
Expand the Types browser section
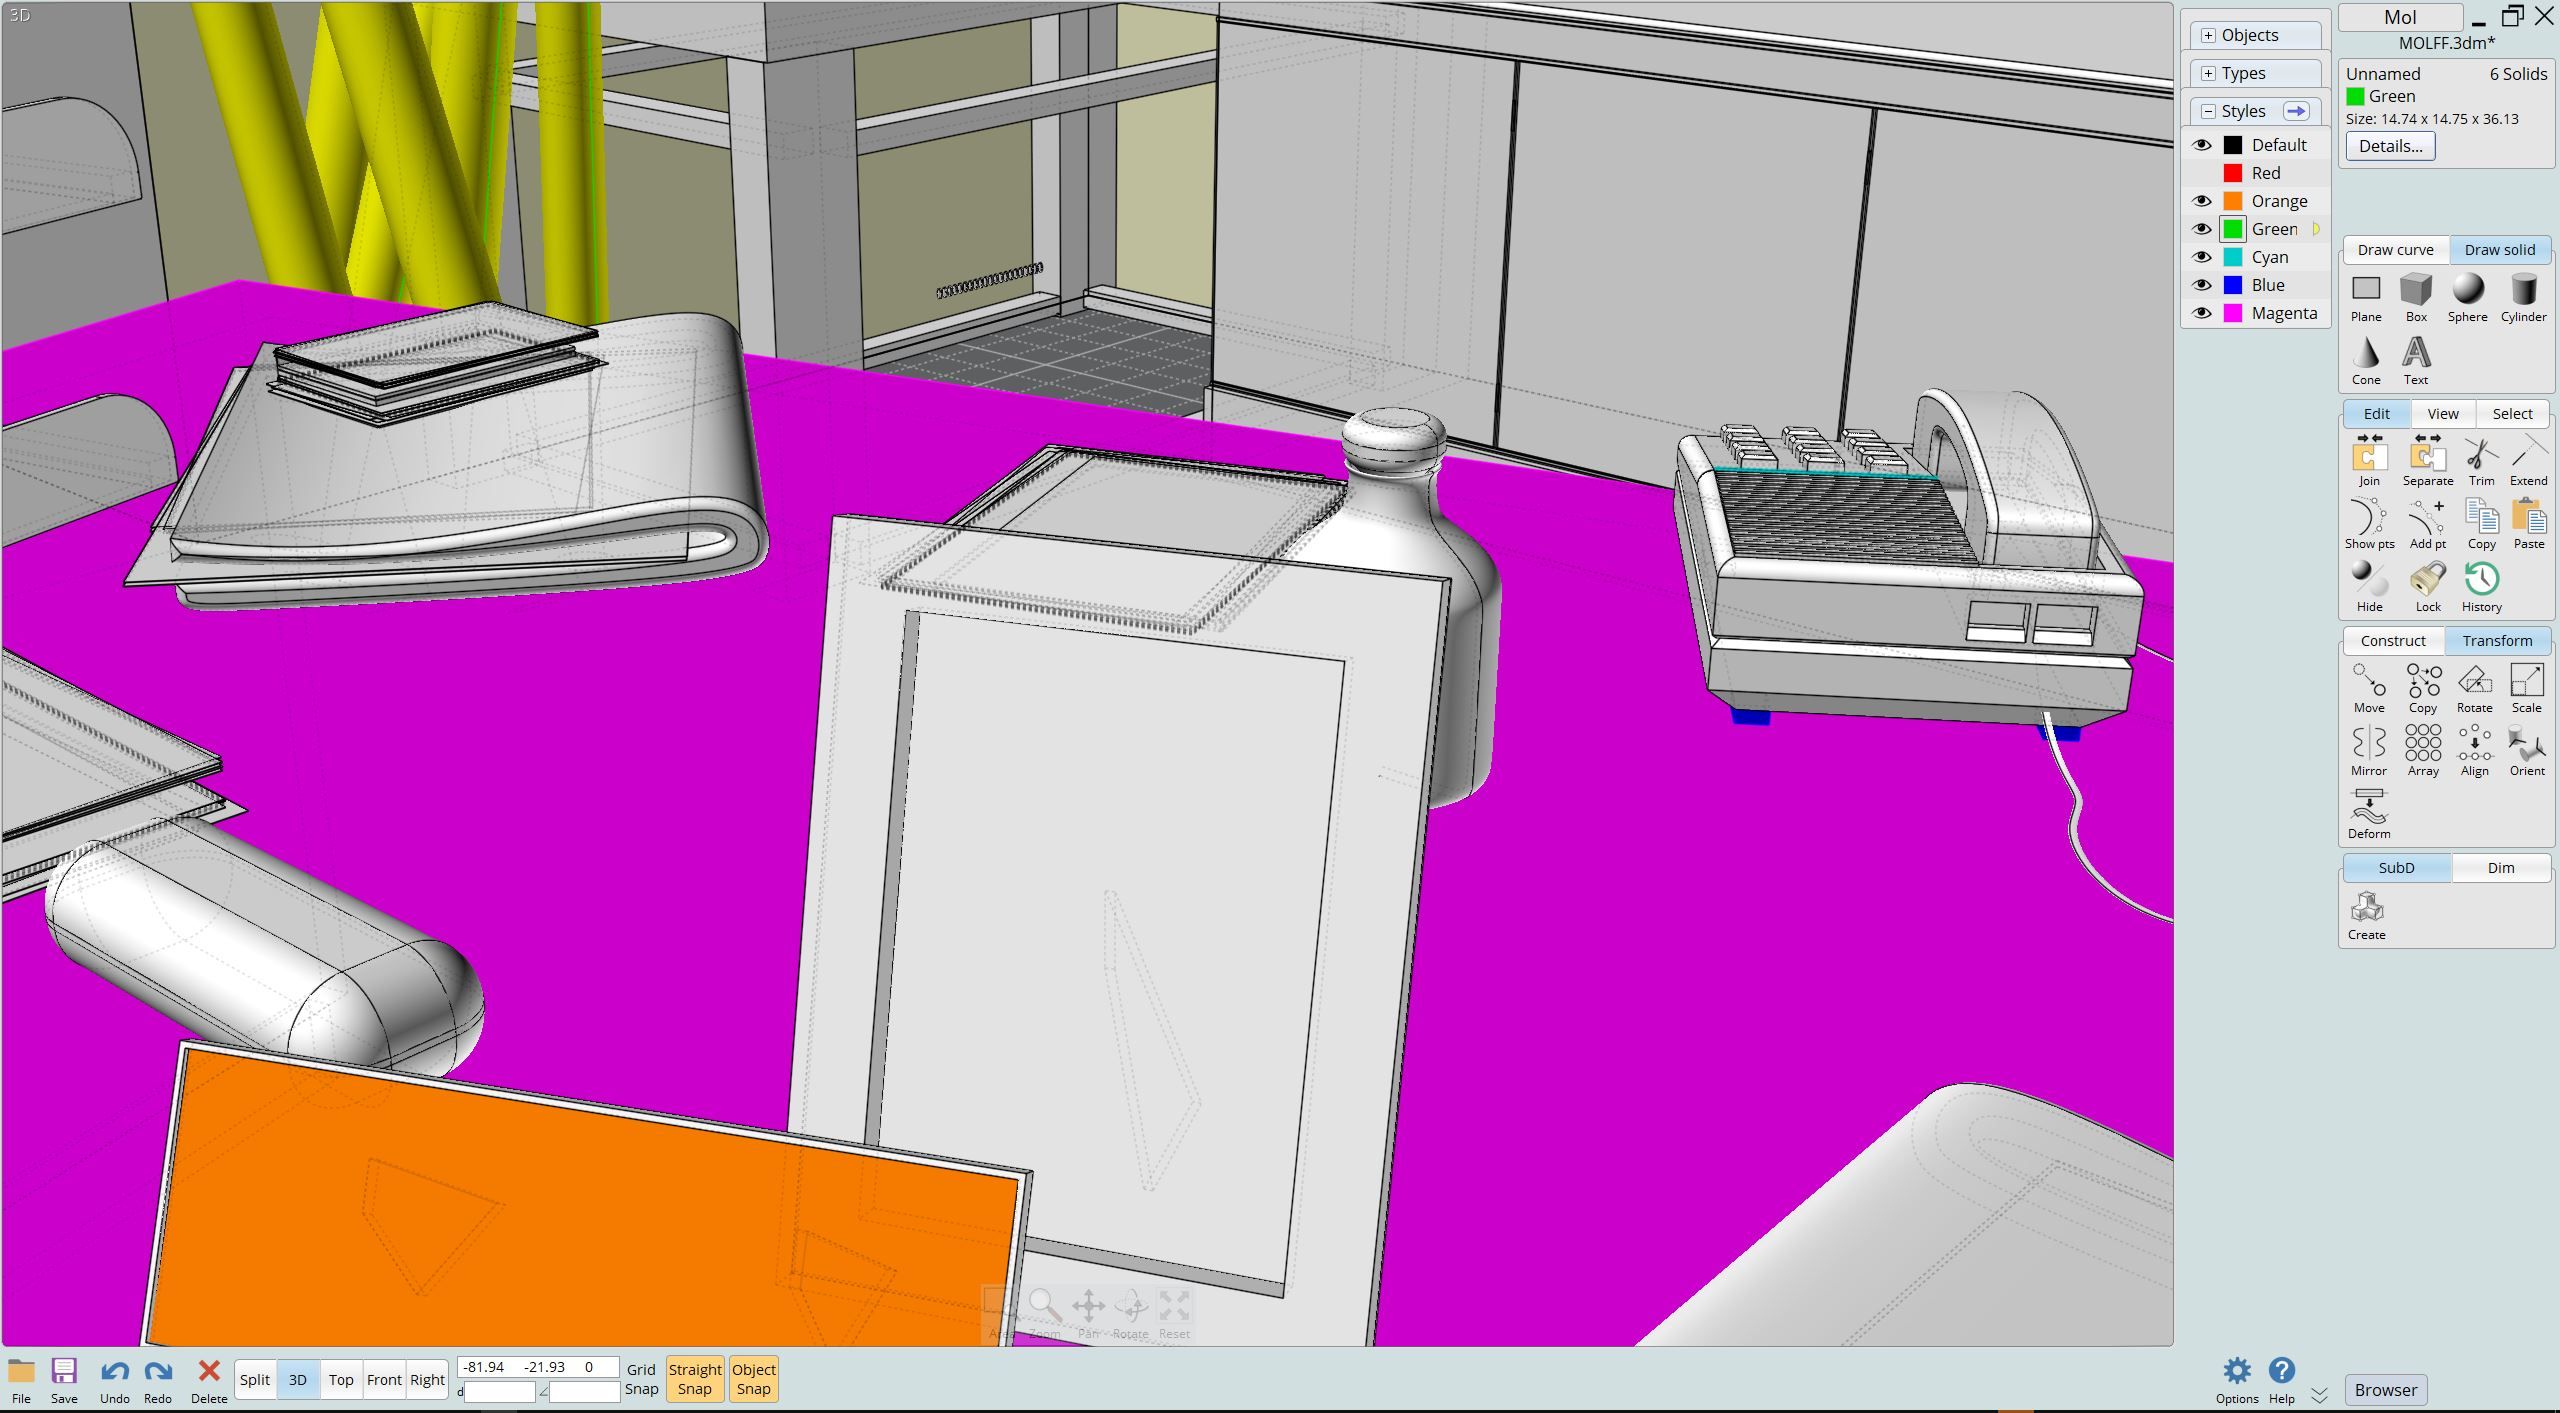[x=2208, y=73]
